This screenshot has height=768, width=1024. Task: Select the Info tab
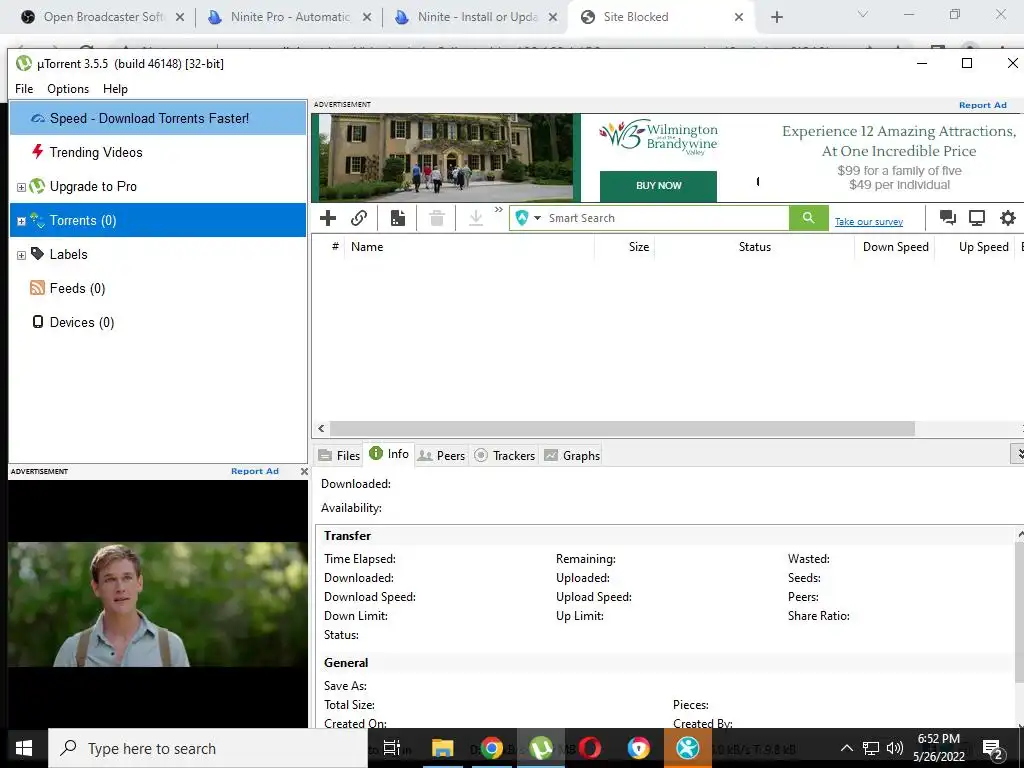click(x=389, y=454)
